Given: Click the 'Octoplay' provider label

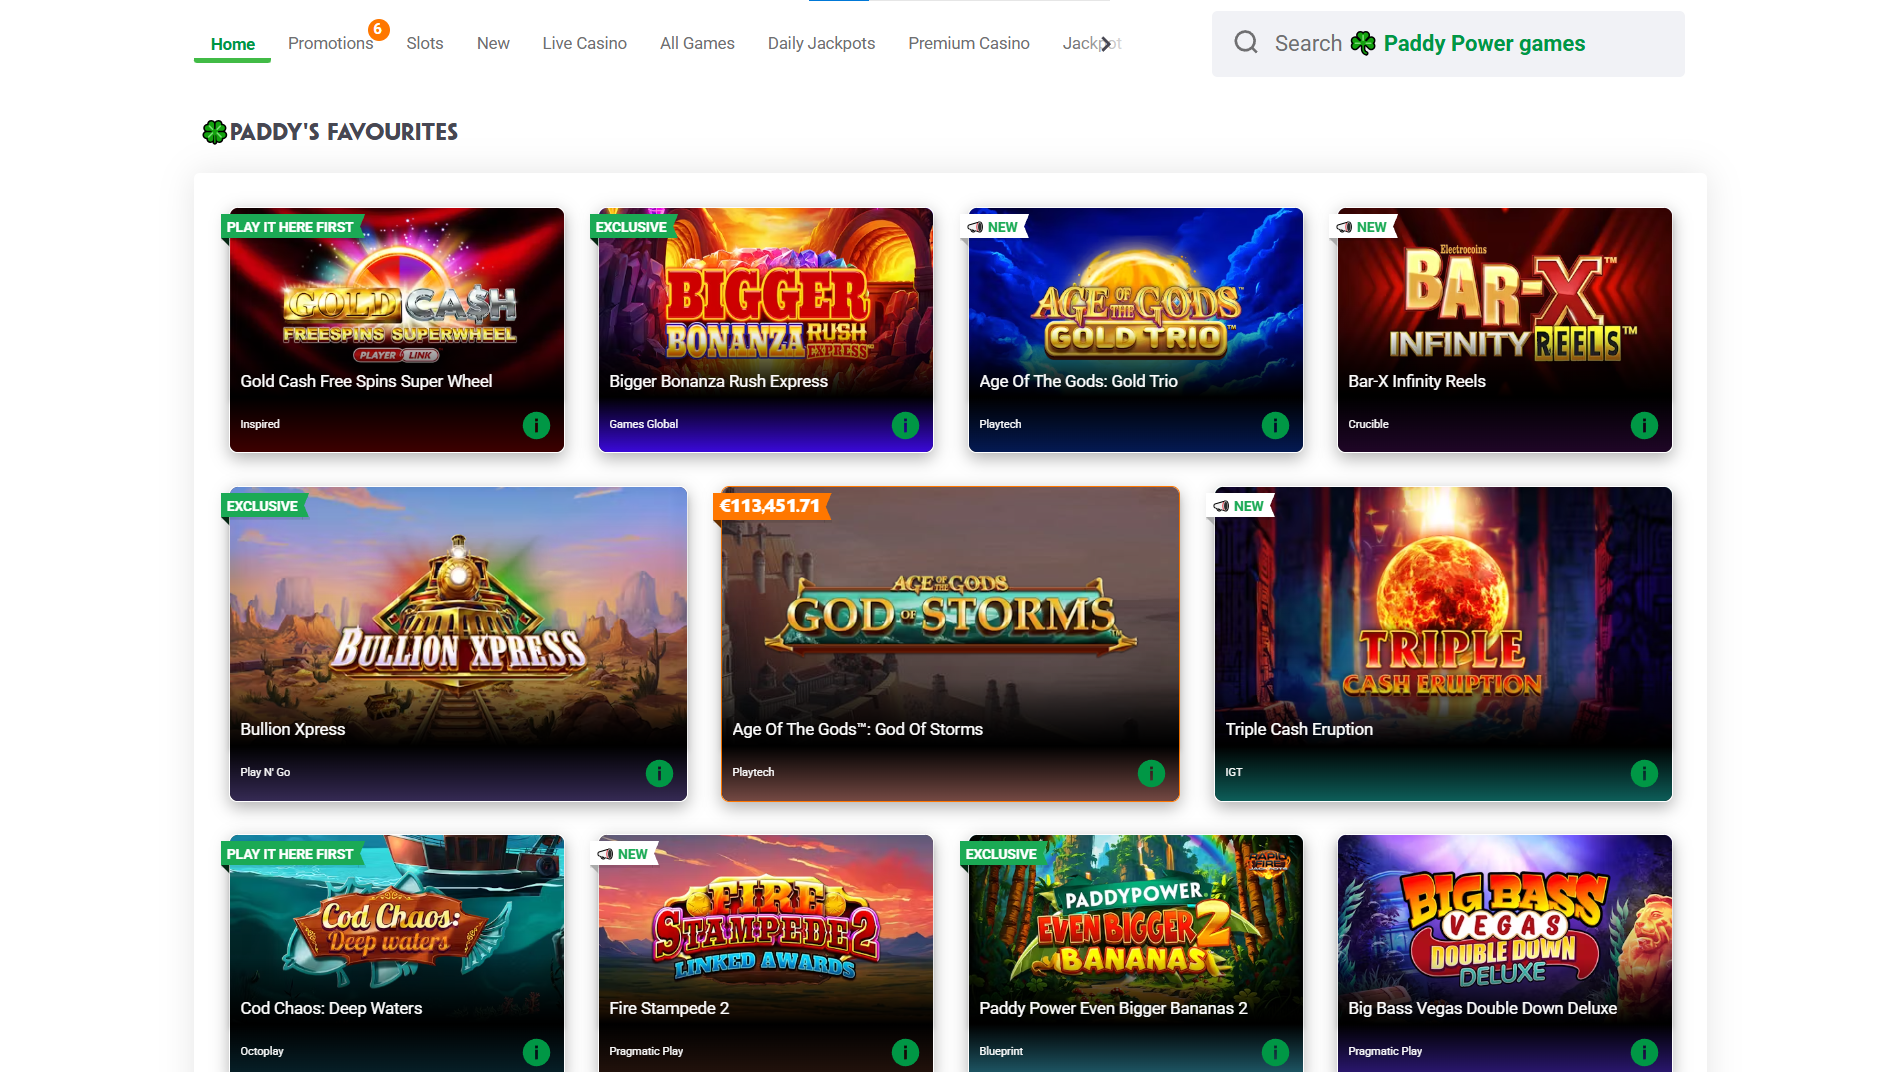Looking at the screenshot, I should click(262, 1051).
